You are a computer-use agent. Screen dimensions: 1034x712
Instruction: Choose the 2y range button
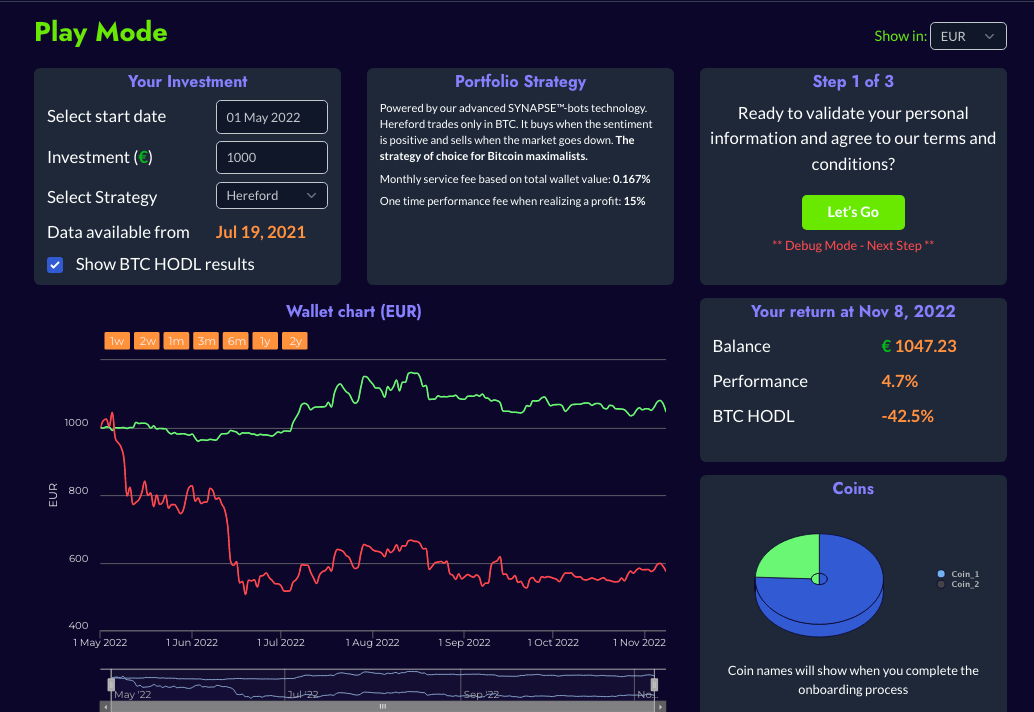(295, 341)
